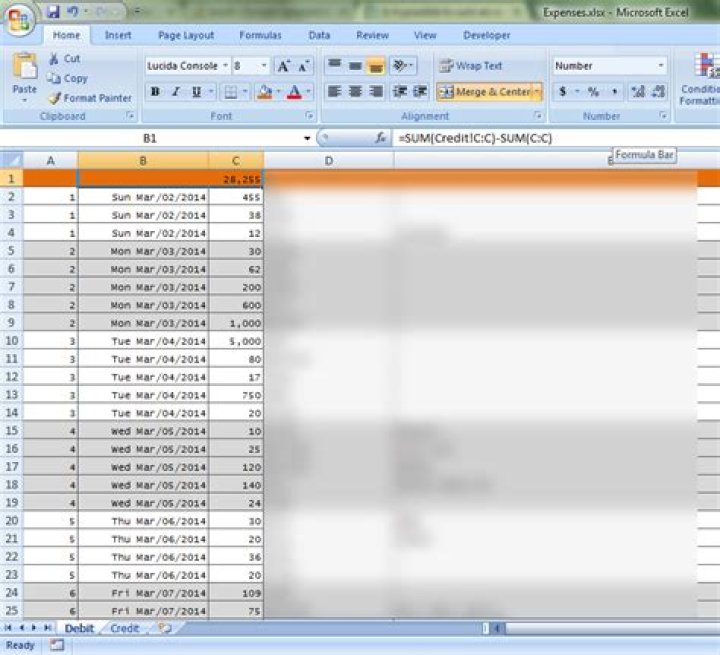This screenshot has width=720, height=655.
Task: Click the Select All corner button
Action: [x=11, y=160]
